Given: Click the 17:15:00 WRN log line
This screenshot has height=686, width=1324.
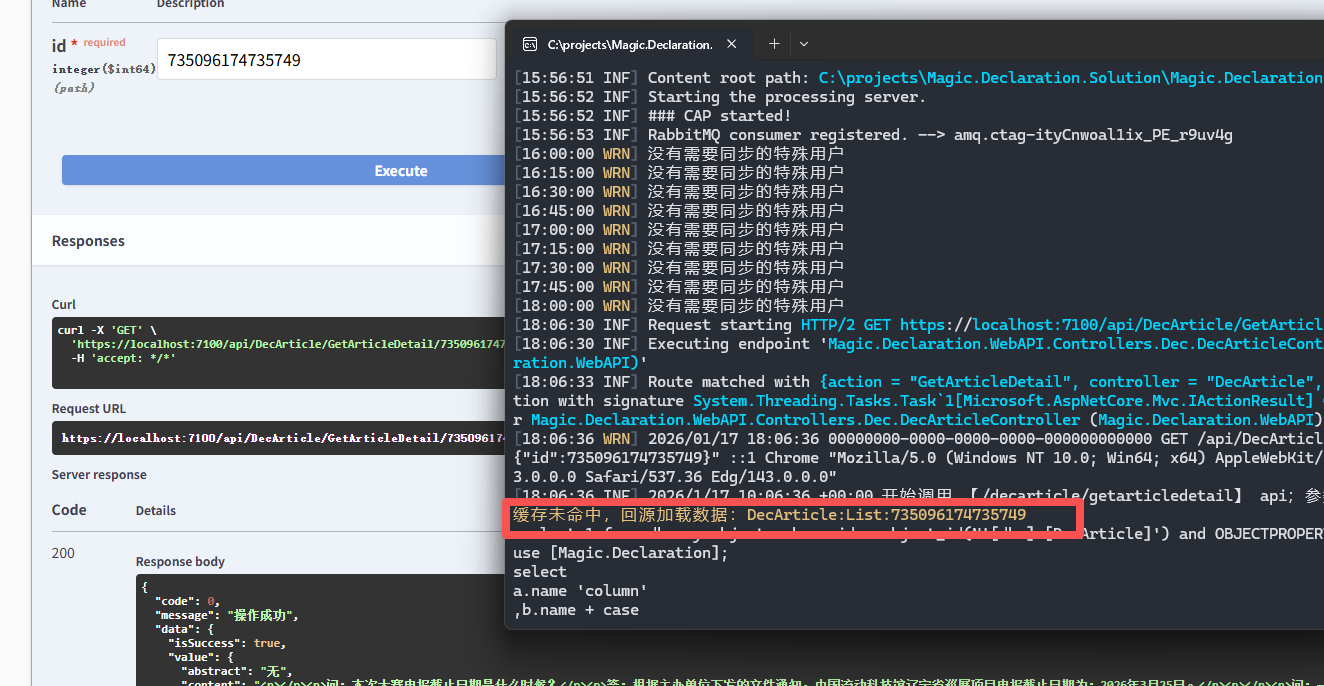Looking at the screenshot, I should click(x=679, y=249).
